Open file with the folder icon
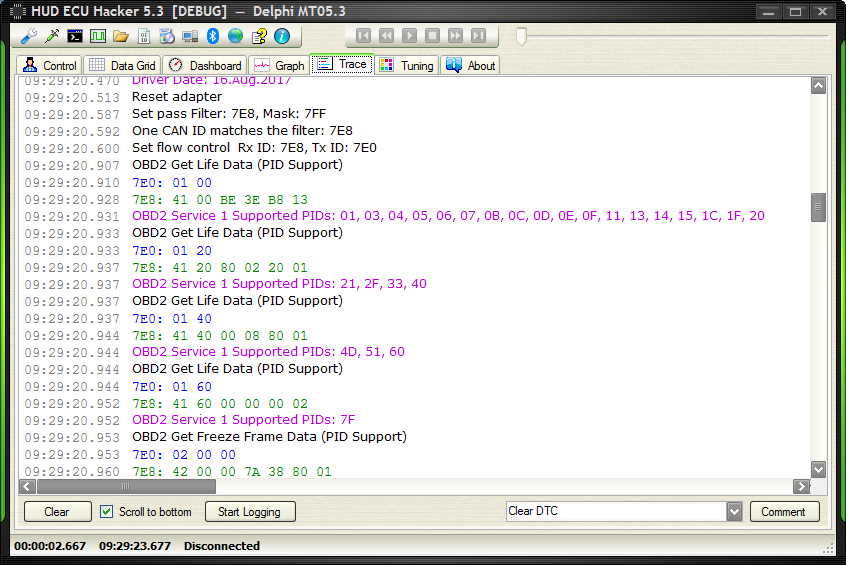Viewport: 846px width, 565px height. [121, 36]
